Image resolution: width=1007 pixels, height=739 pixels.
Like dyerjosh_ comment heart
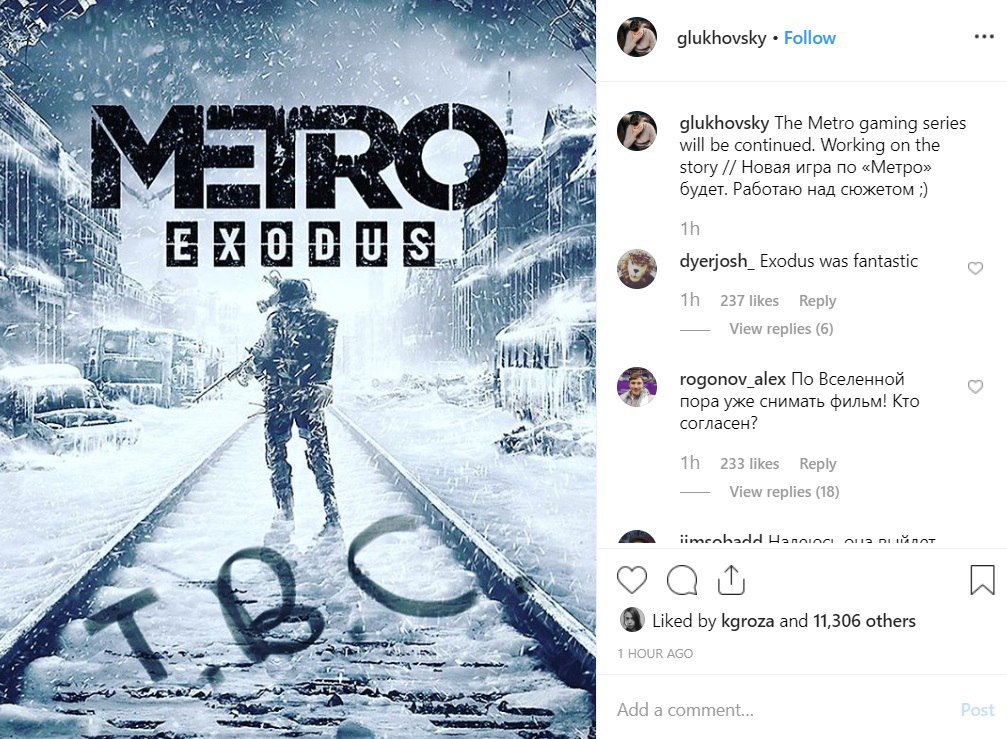click(975, 268)
